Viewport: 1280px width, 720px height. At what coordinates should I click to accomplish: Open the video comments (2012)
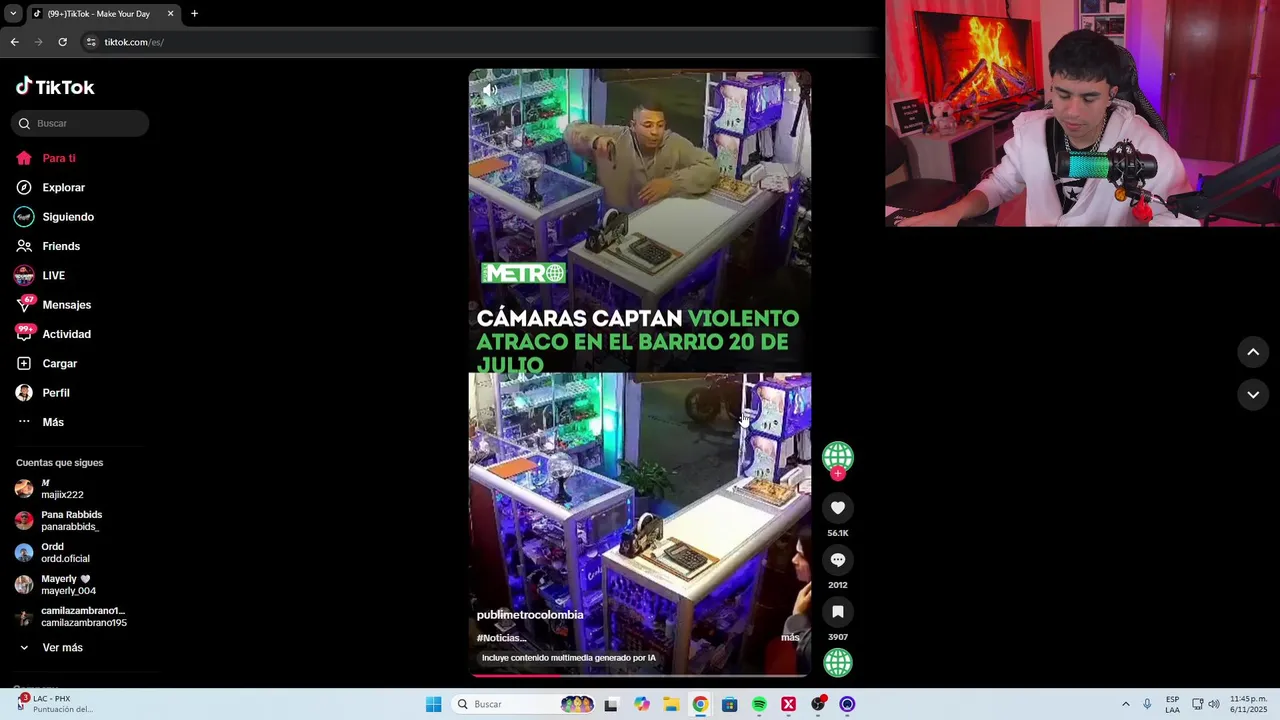[838, 560]
